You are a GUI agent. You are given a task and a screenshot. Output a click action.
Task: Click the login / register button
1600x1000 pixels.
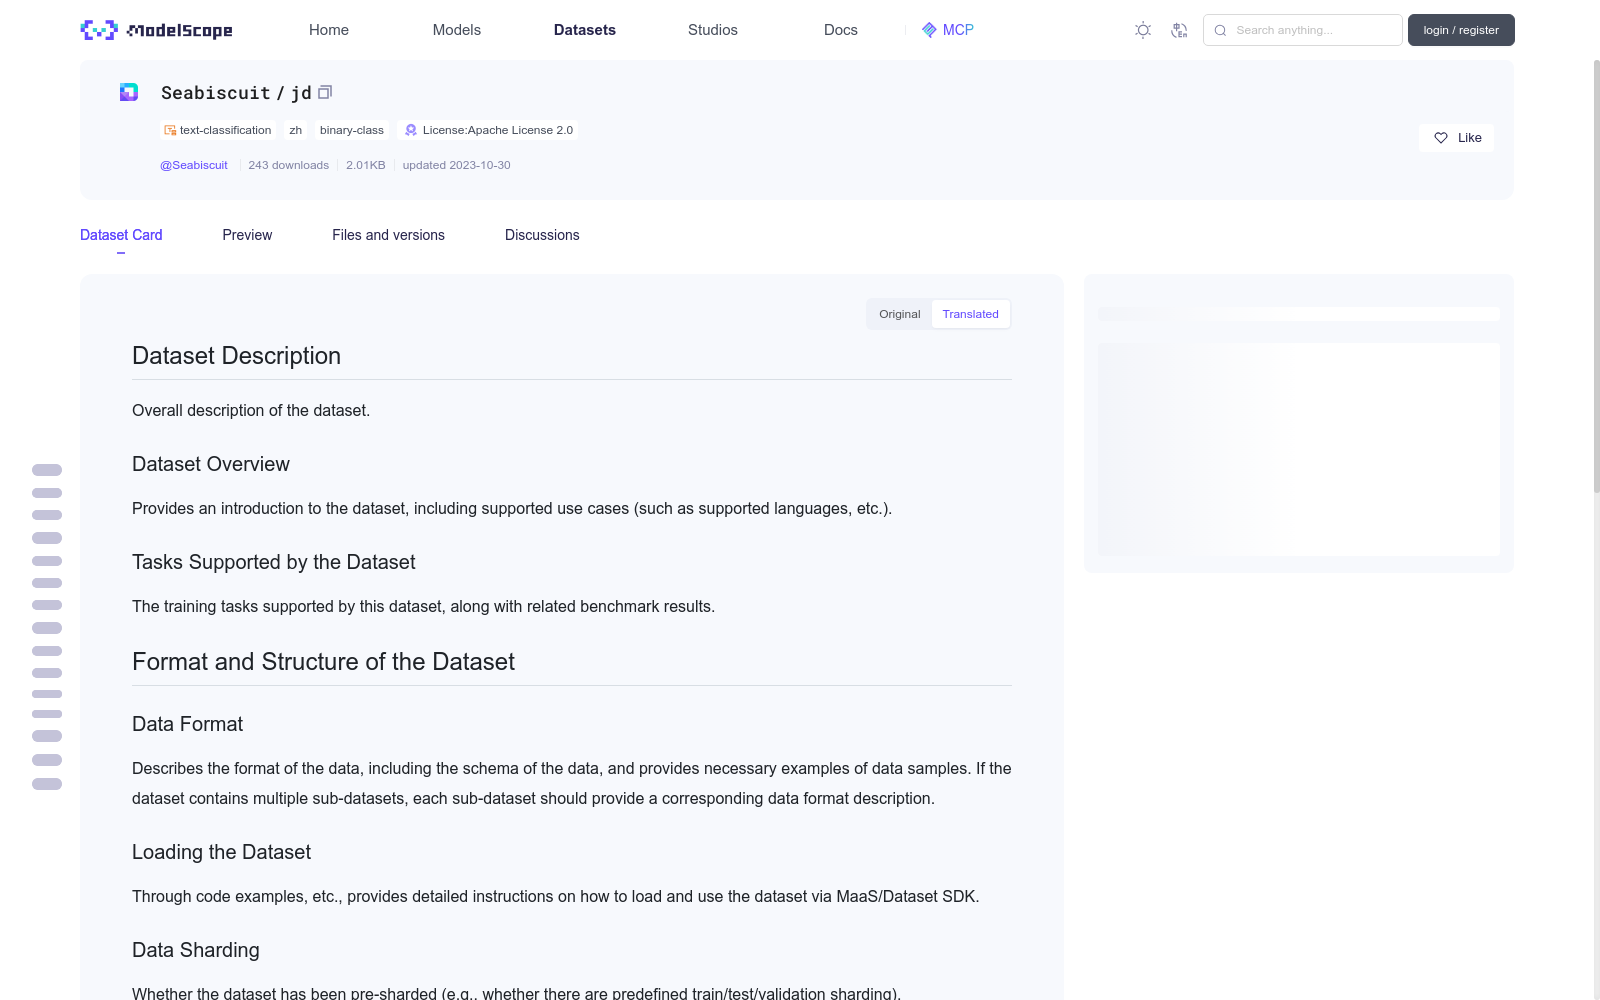click(1461, 30)
